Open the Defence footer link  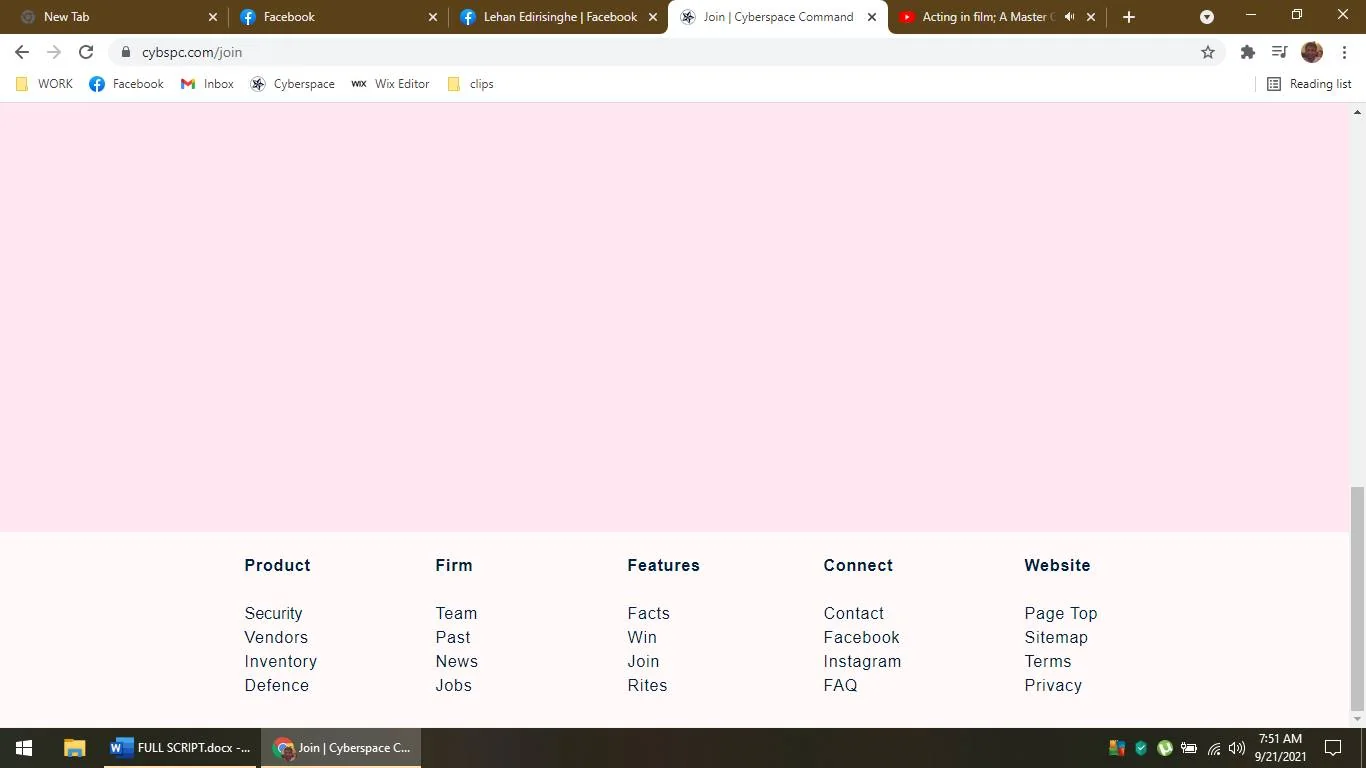click(277, 685)
